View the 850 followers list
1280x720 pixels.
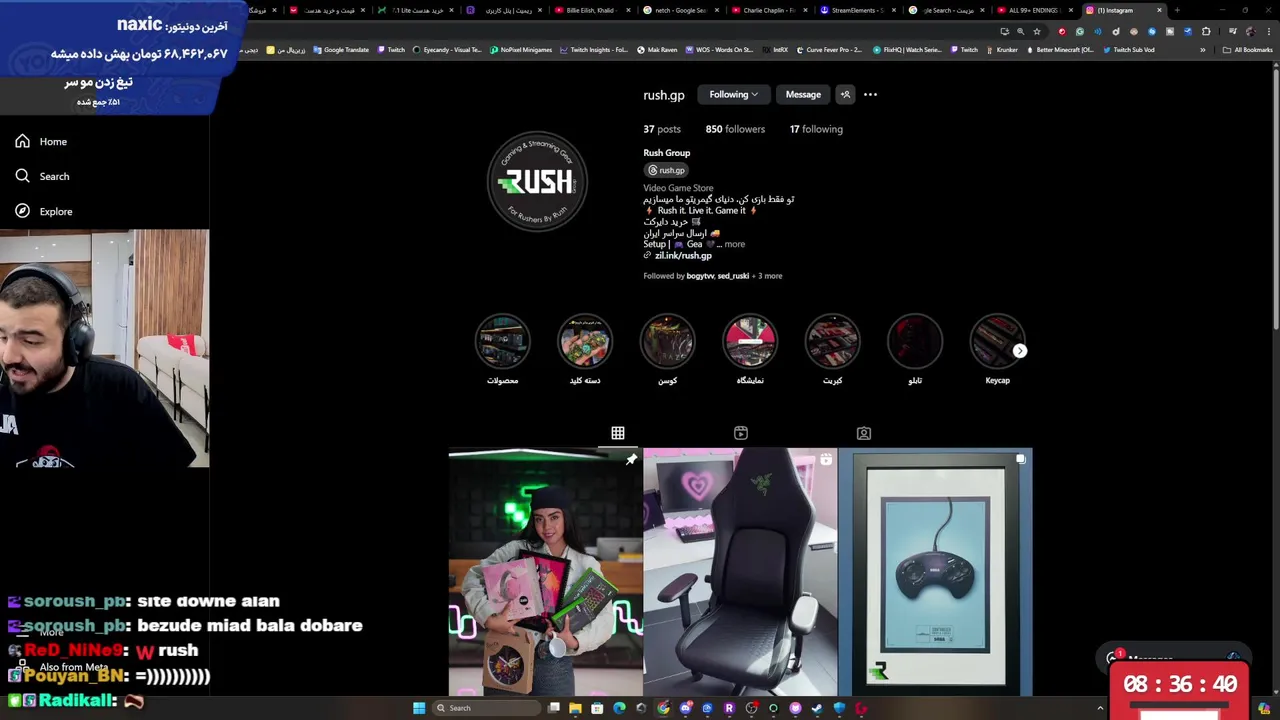pos(735,129)
